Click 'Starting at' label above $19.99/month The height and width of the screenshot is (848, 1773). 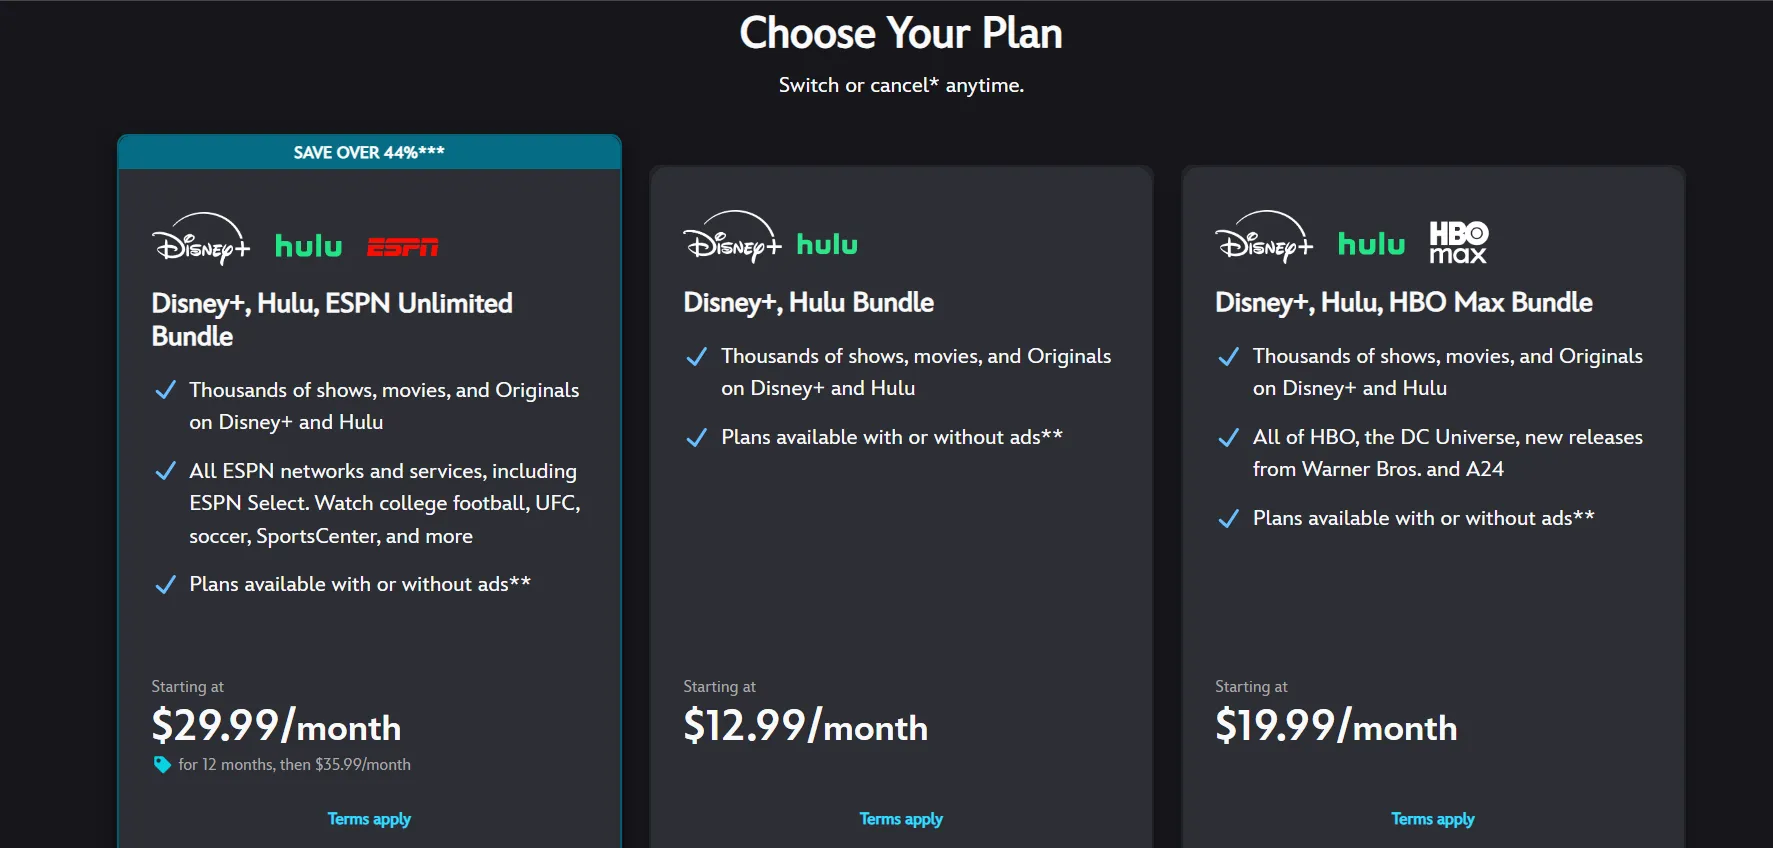(1251, 687)
